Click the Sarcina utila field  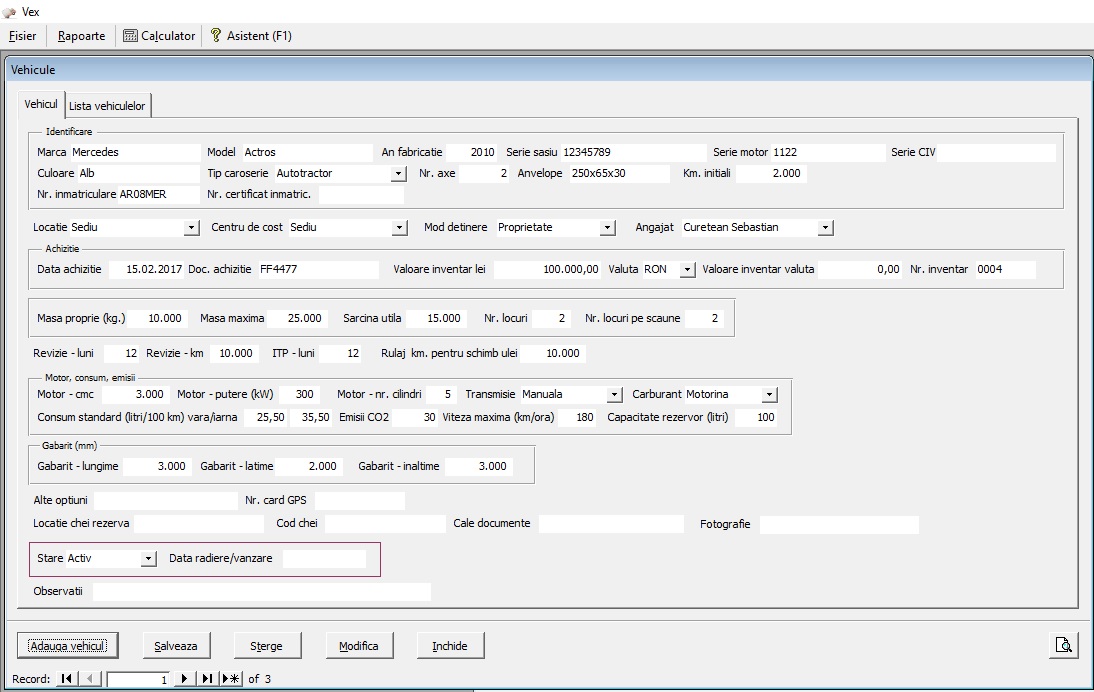(435, 318)
